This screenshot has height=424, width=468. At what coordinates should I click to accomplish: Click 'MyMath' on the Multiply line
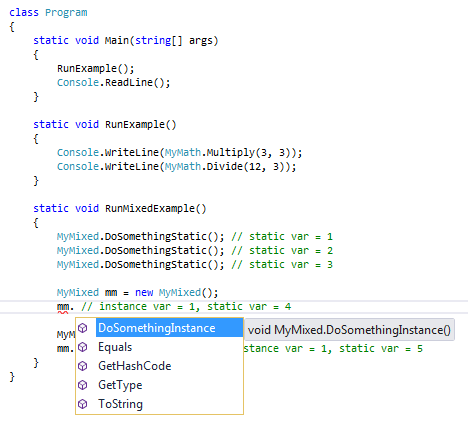[183, 153]
